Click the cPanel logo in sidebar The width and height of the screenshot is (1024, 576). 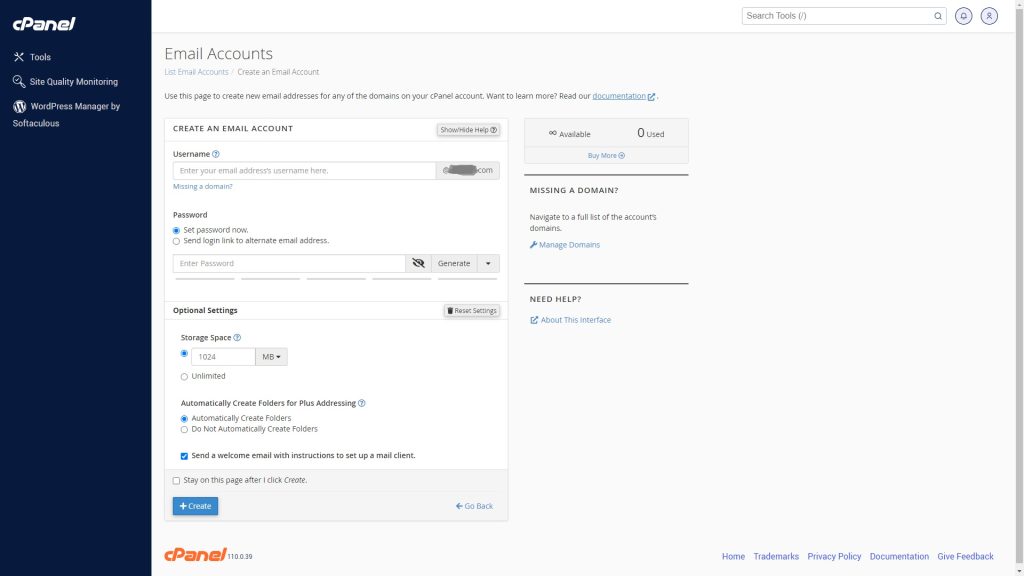click(44, 23)
